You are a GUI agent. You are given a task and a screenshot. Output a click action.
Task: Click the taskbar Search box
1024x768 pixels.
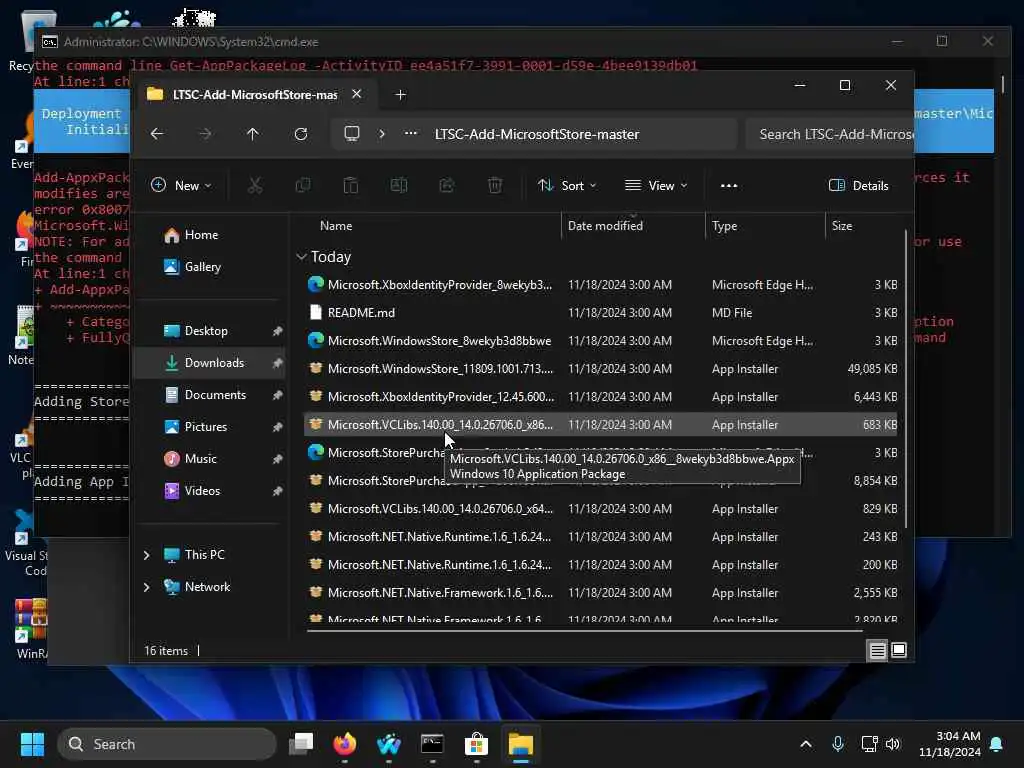pyautogui.click(x=167, y=744)
